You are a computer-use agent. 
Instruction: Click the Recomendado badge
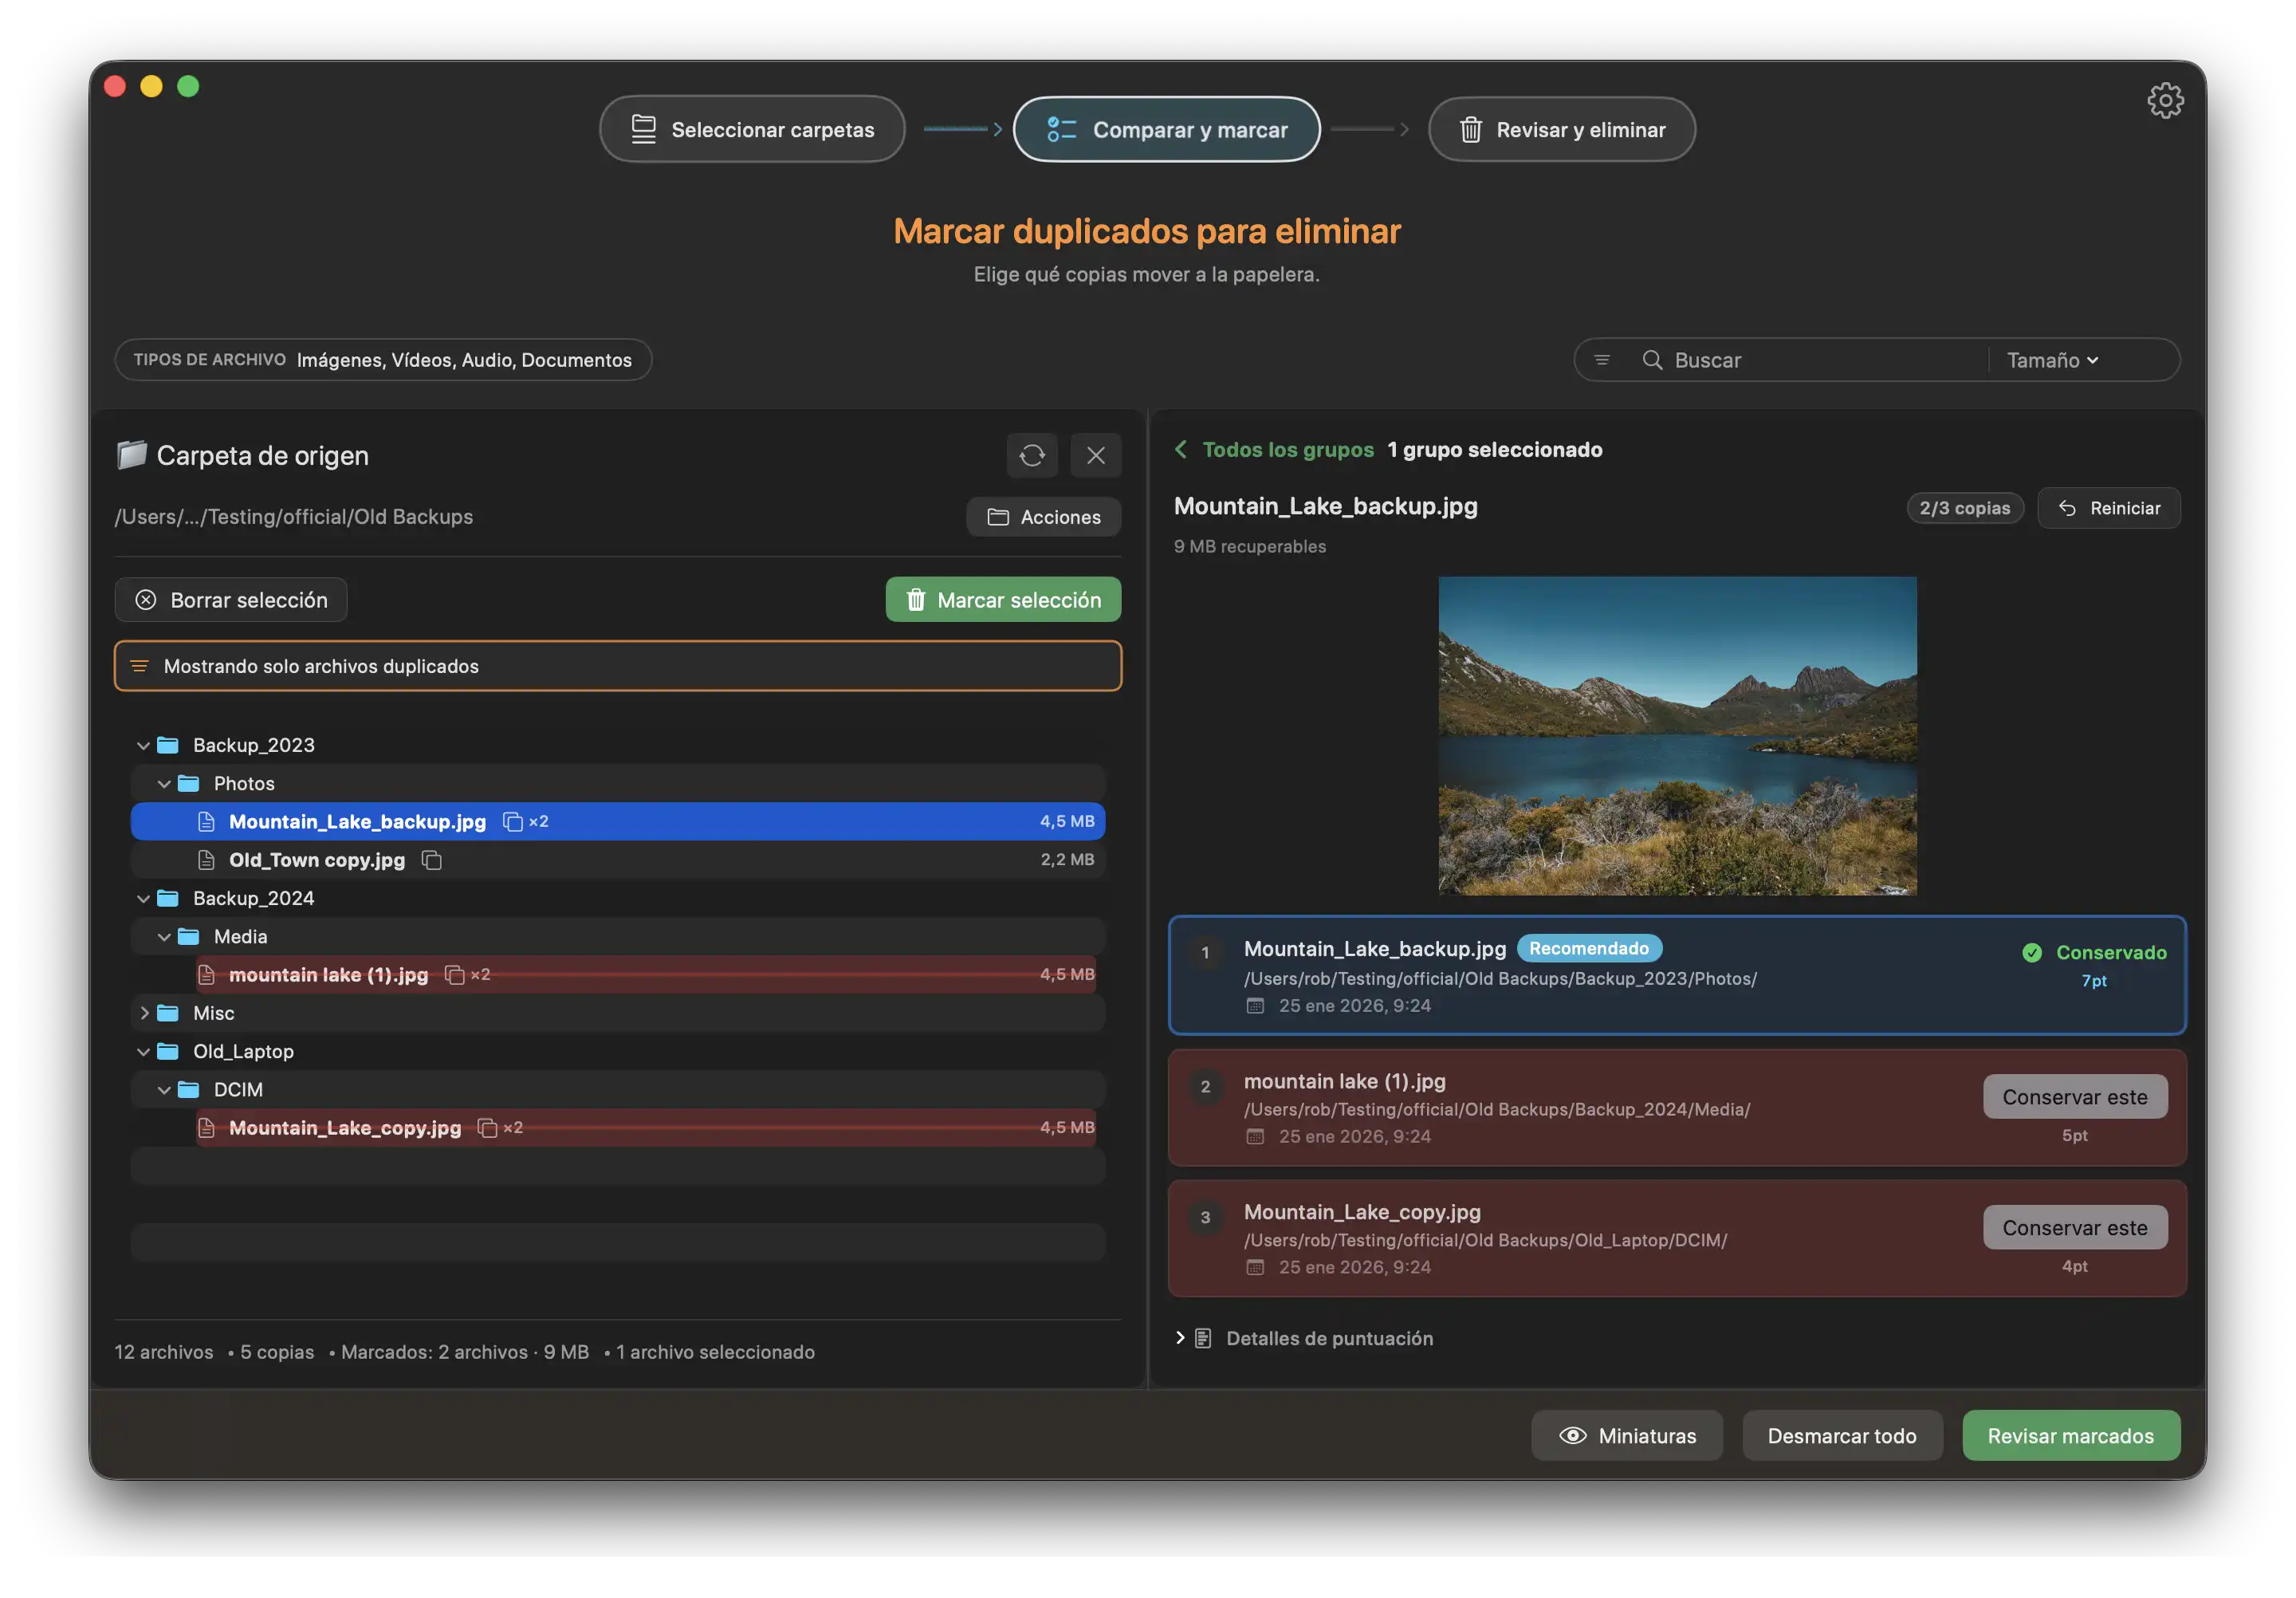coord(1589,948)
